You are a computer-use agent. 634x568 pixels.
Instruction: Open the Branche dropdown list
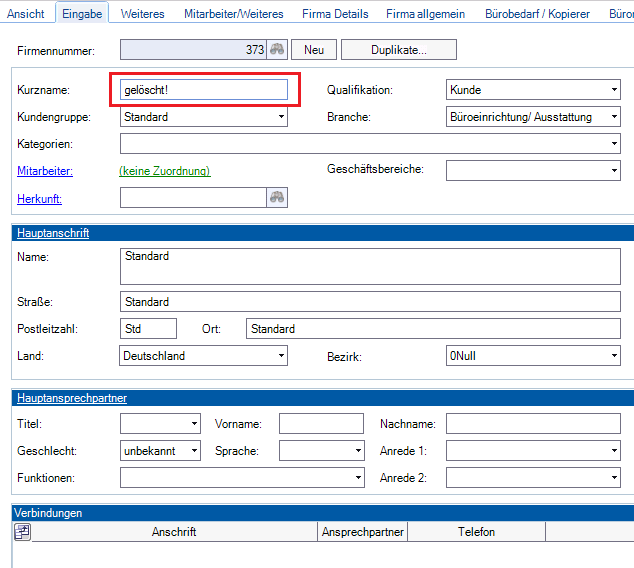tap(613, 117)
